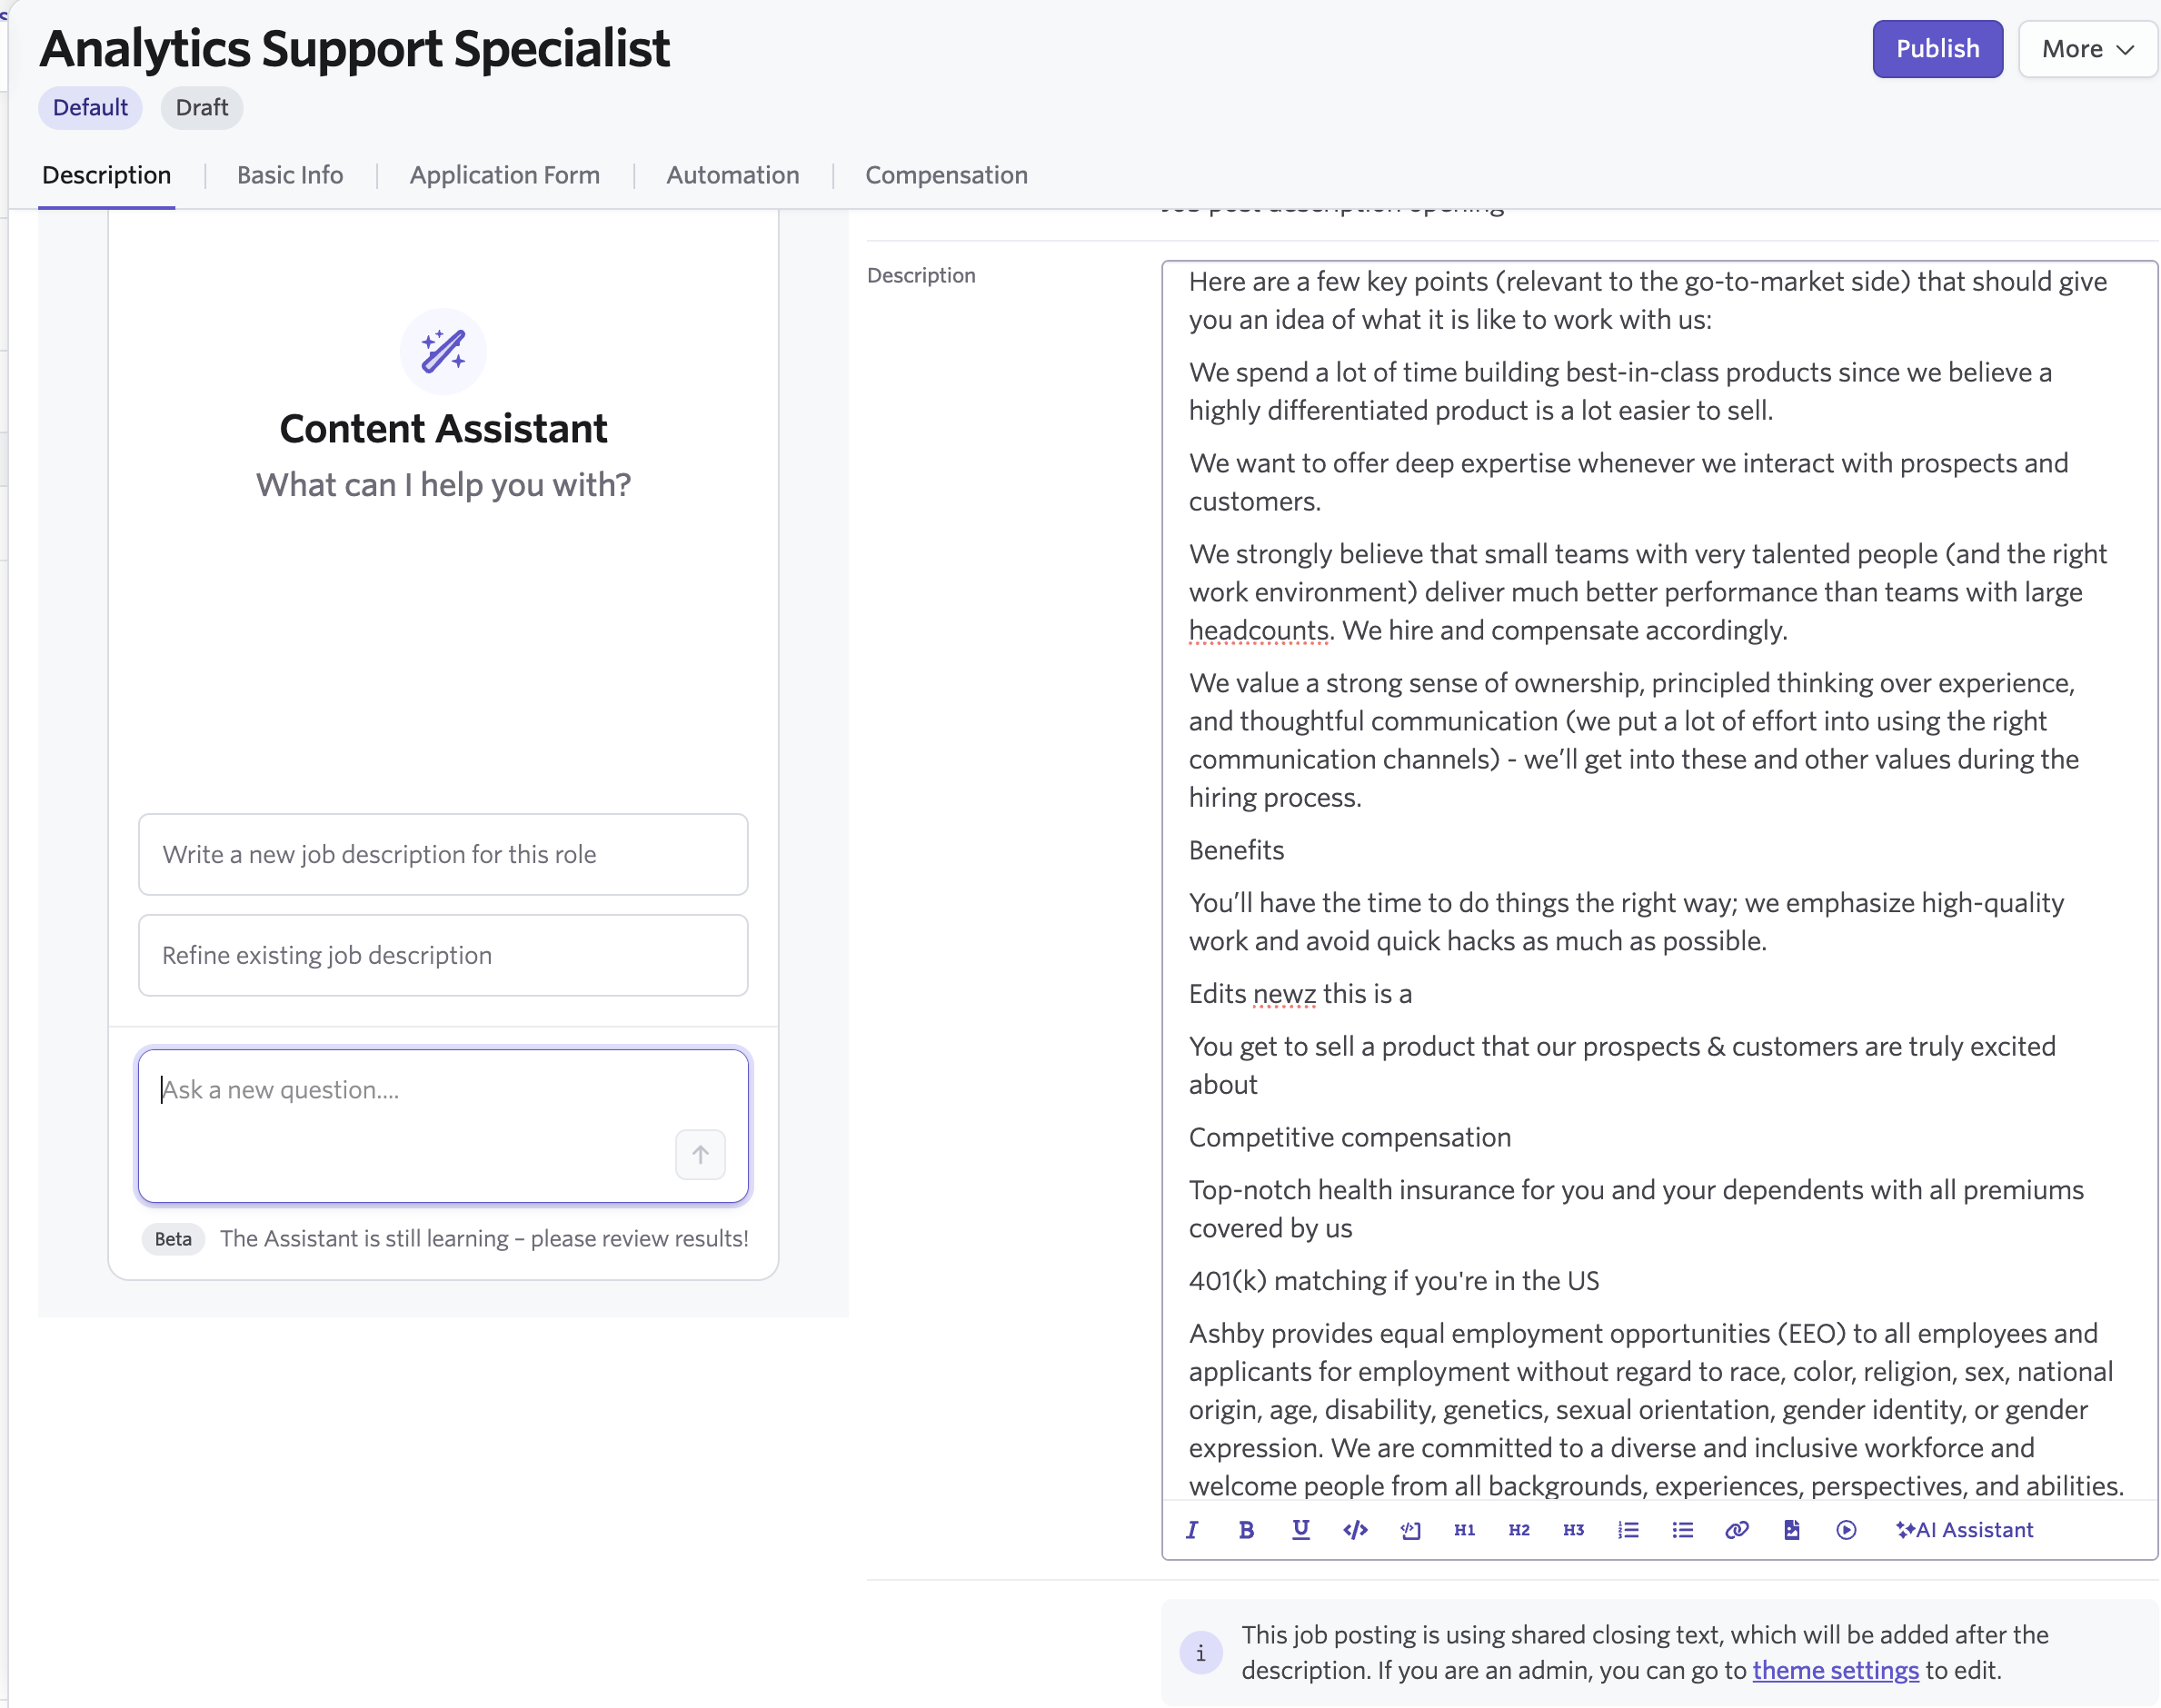The height and width of the screenshot is (1708, 2161).
Task: Publish the job posting
Action: point(1937,49)
